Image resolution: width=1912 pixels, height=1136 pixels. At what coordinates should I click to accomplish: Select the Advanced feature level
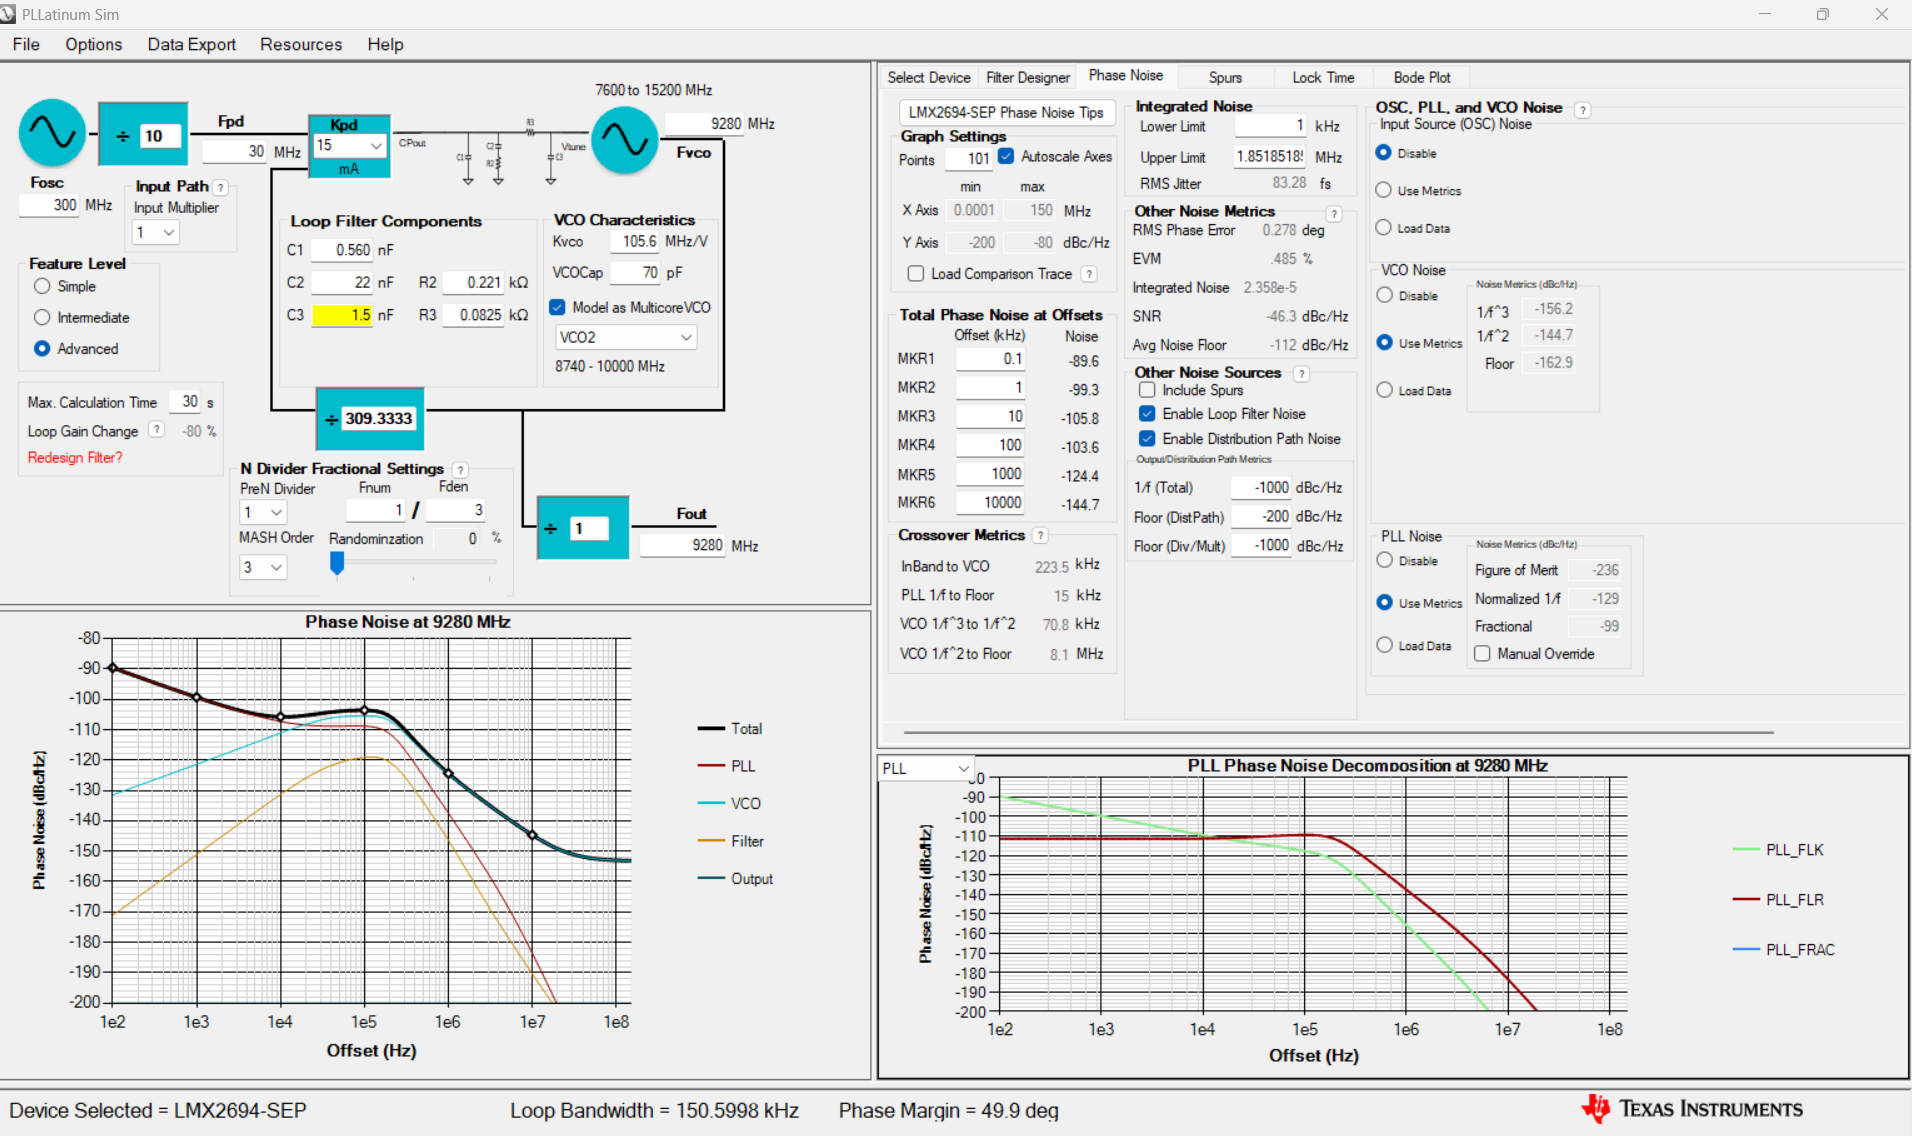click(42, 348)
